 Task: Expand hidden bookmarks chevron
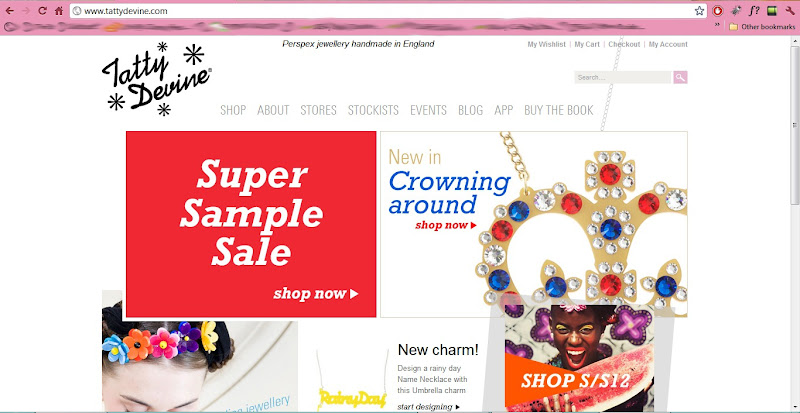point(717,24)
